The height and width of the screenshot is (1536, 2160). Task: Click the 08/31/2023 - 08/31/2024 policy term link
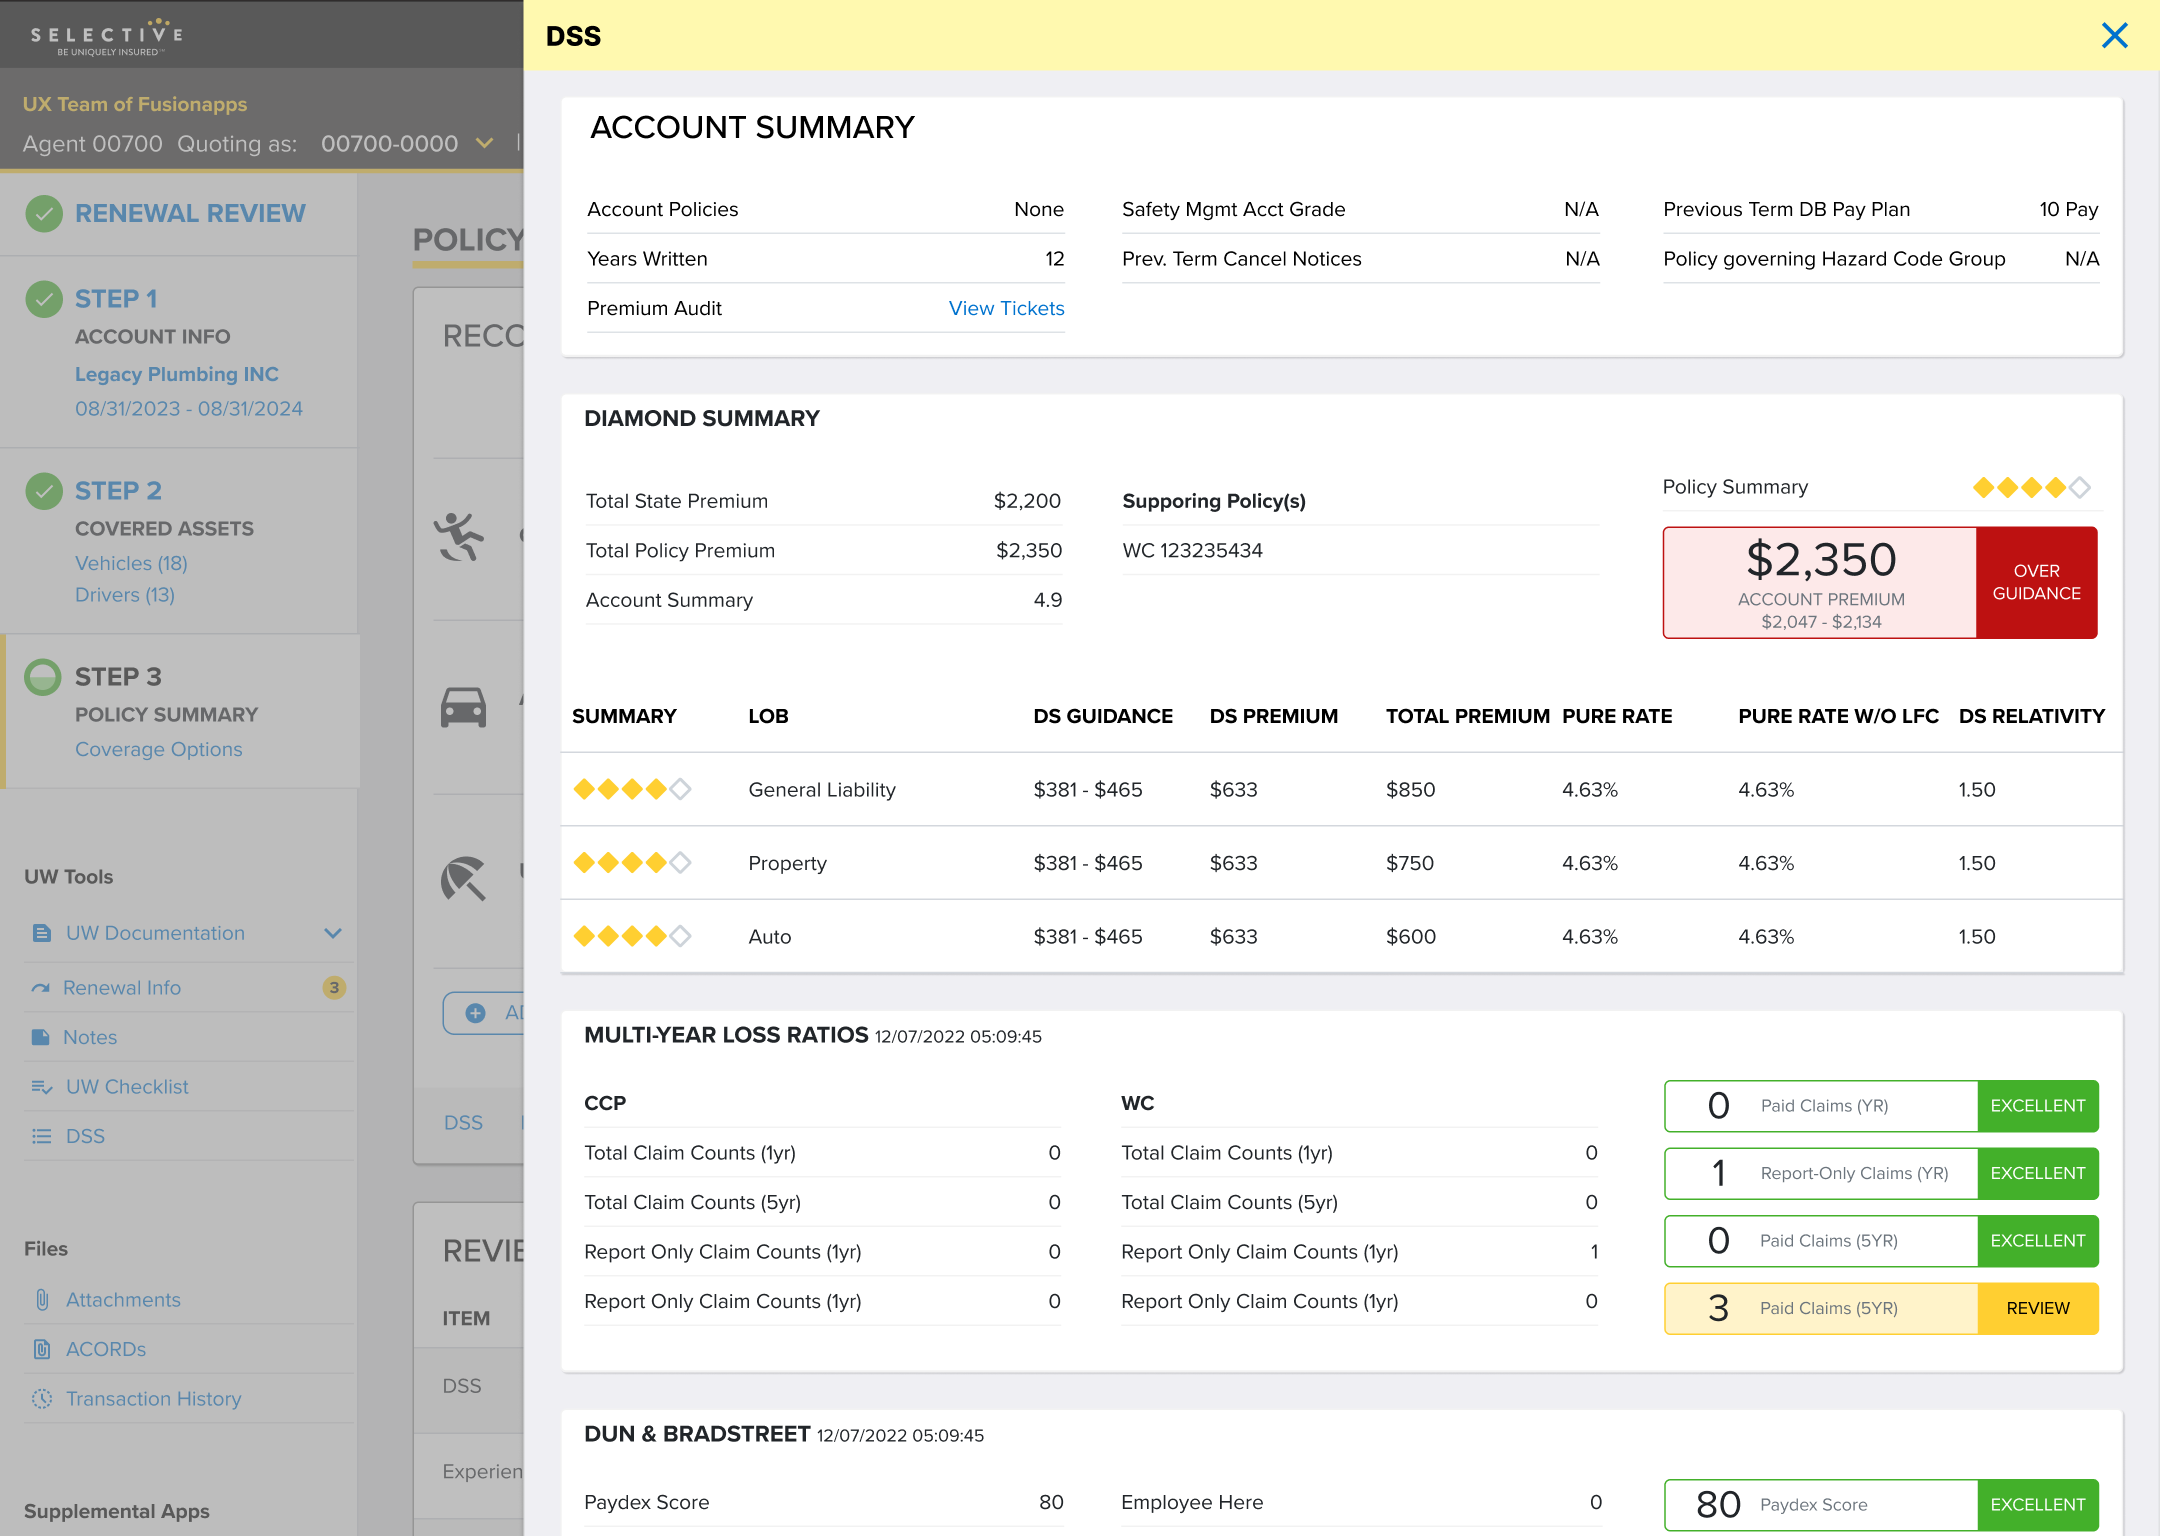point(189,409)
